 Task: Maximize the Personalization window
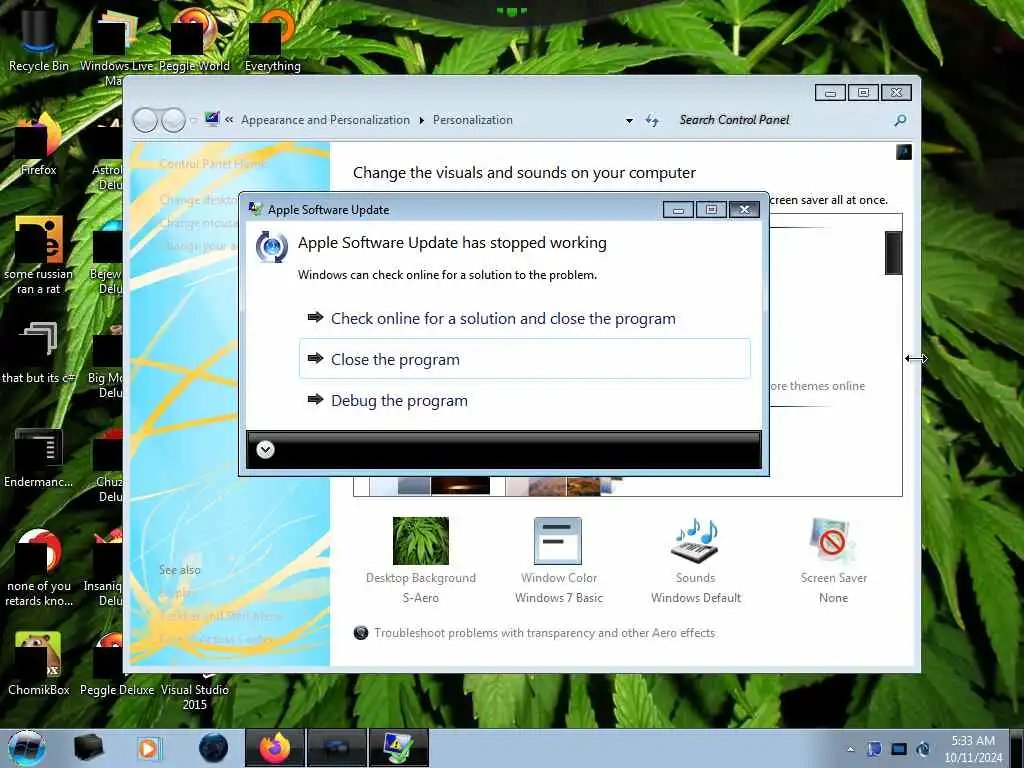click(x=863, y=93)
